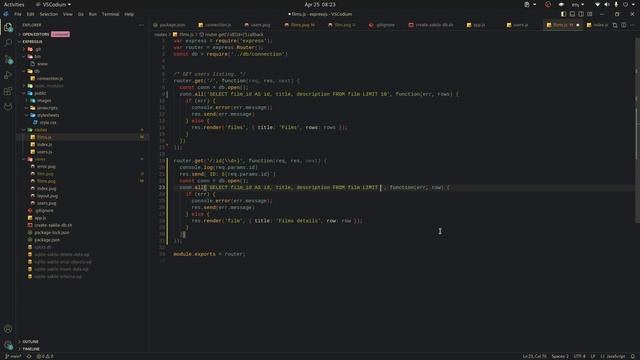Viewport: 640px width, 360px height.
Task: Split the editor to the right
Action: pyautogui.click(x=624, y=25)
